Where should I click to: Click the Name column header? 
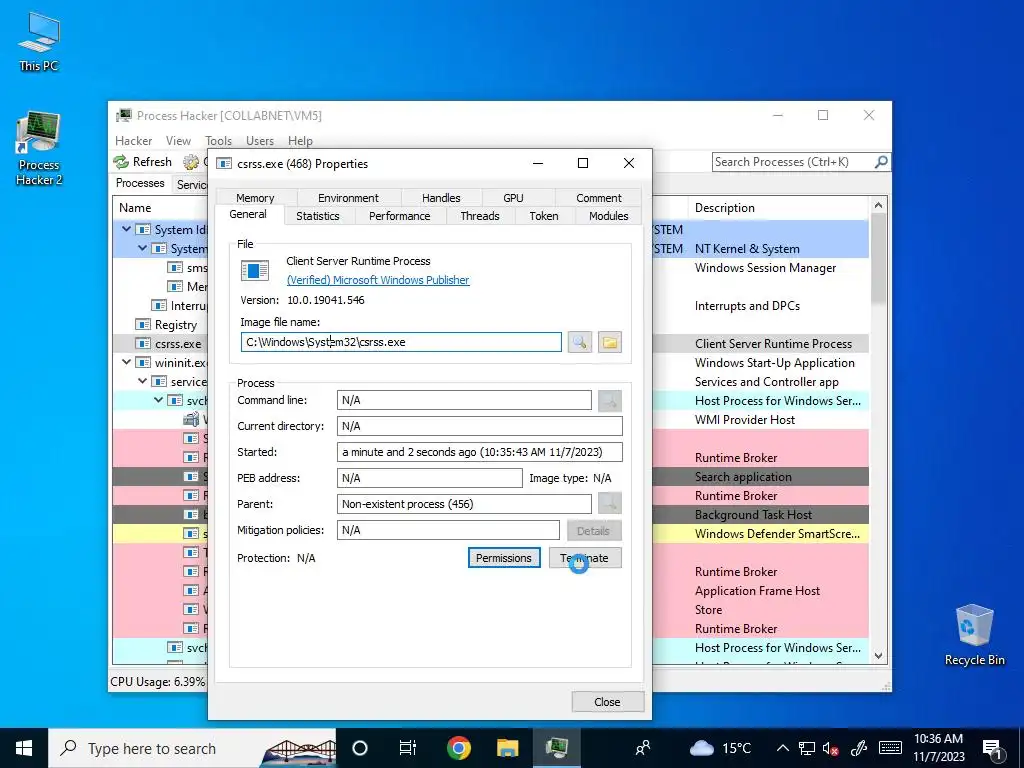coord(160,208)
